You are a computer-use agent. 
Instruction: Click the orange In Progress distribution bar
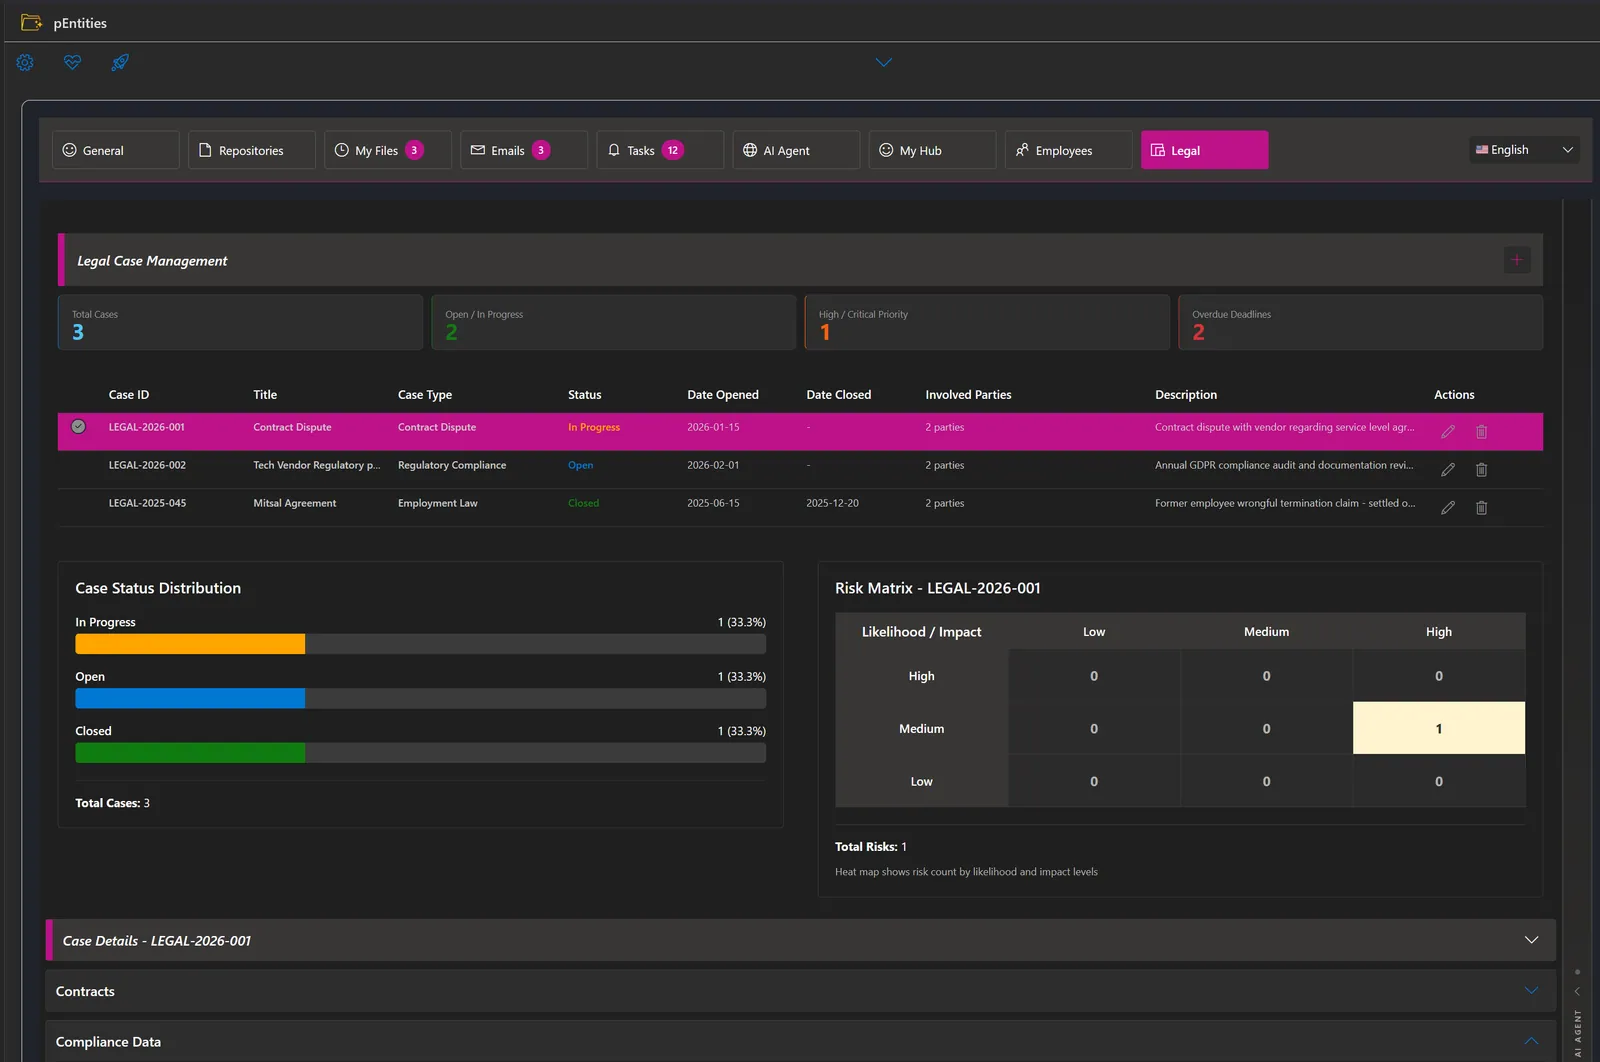pyautogui.click(x=190, y=644)
